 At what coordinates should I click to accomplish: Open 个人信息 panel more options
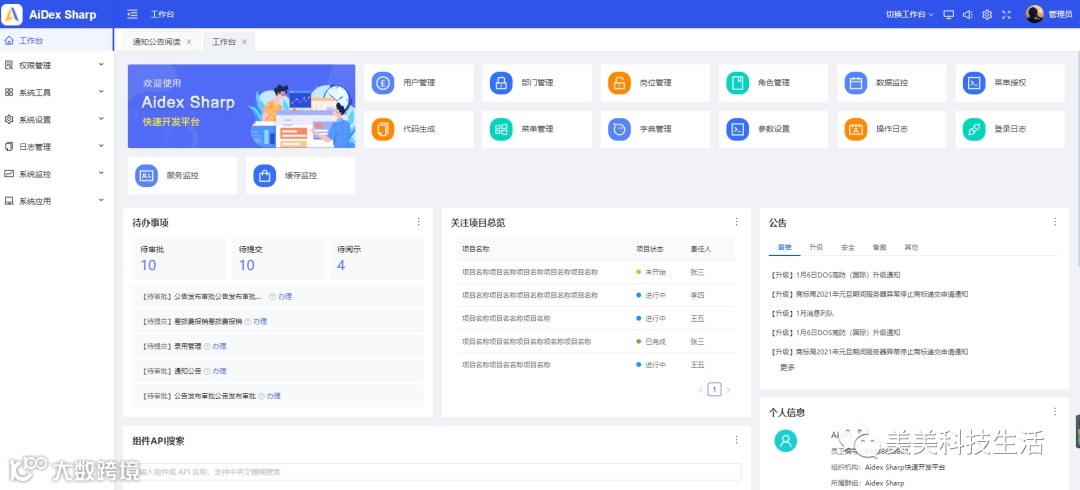click(x=1055, y=411)
